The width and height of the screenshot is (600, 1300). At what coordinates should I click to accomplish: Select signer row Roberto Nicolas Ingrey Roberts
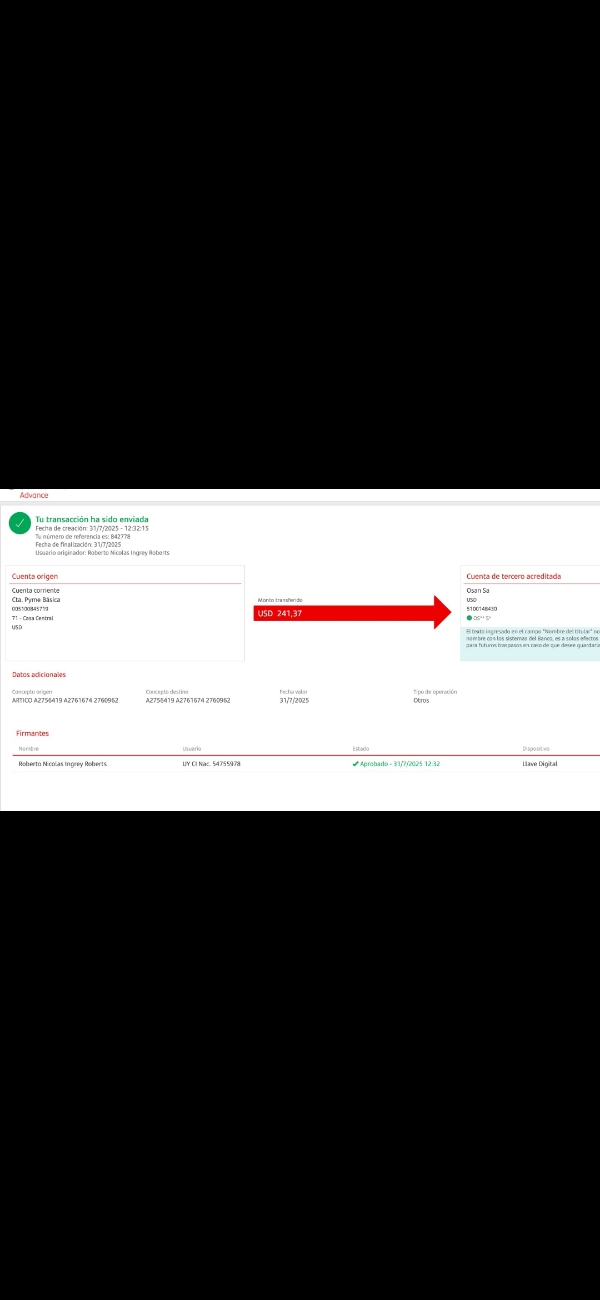(x=62, y=763)
